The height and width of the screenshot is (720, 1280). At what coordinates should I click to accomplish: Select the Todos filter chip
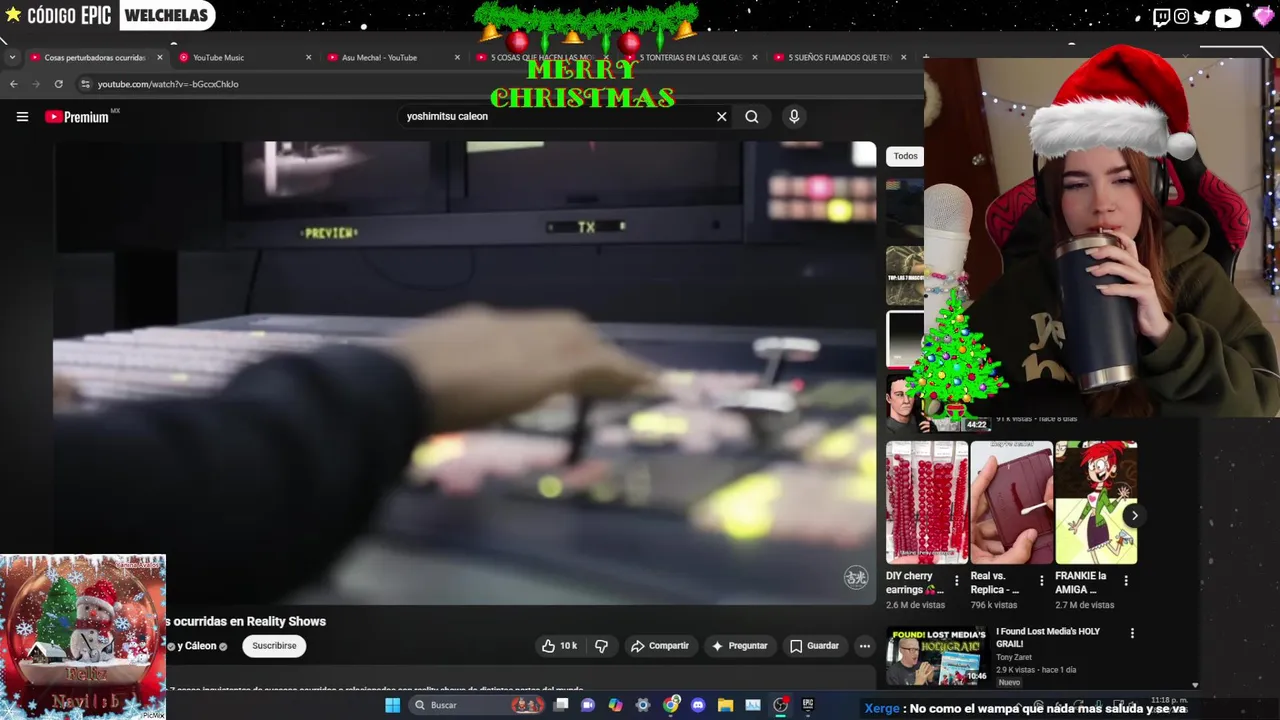click(x=905, y=156)
